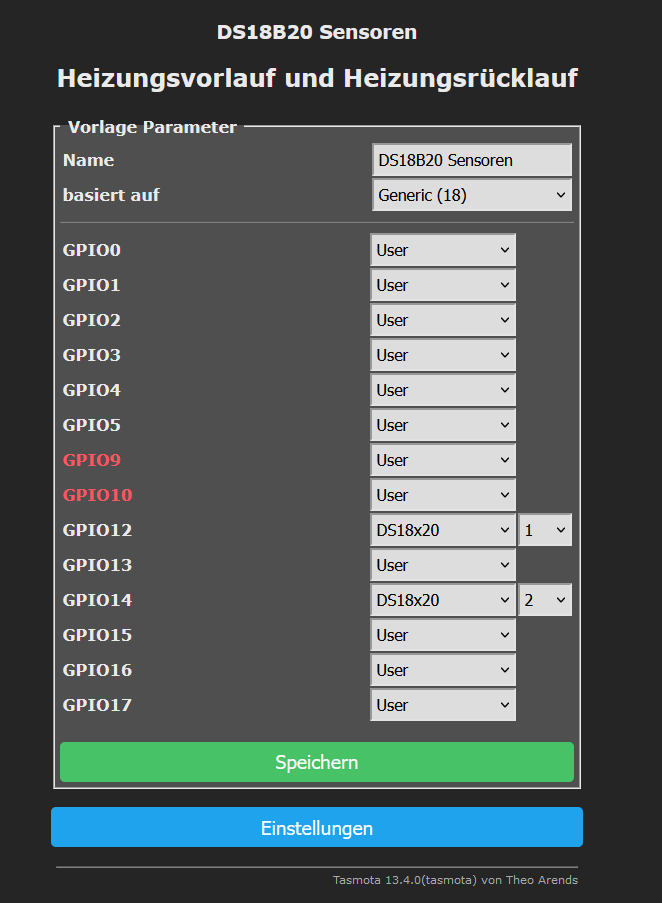Image resolution: width=662 pixels, height=903 pixels.
Task: Open the GPIO5 User dropdown
Action: pyautogui.click(x=443, y=425)
